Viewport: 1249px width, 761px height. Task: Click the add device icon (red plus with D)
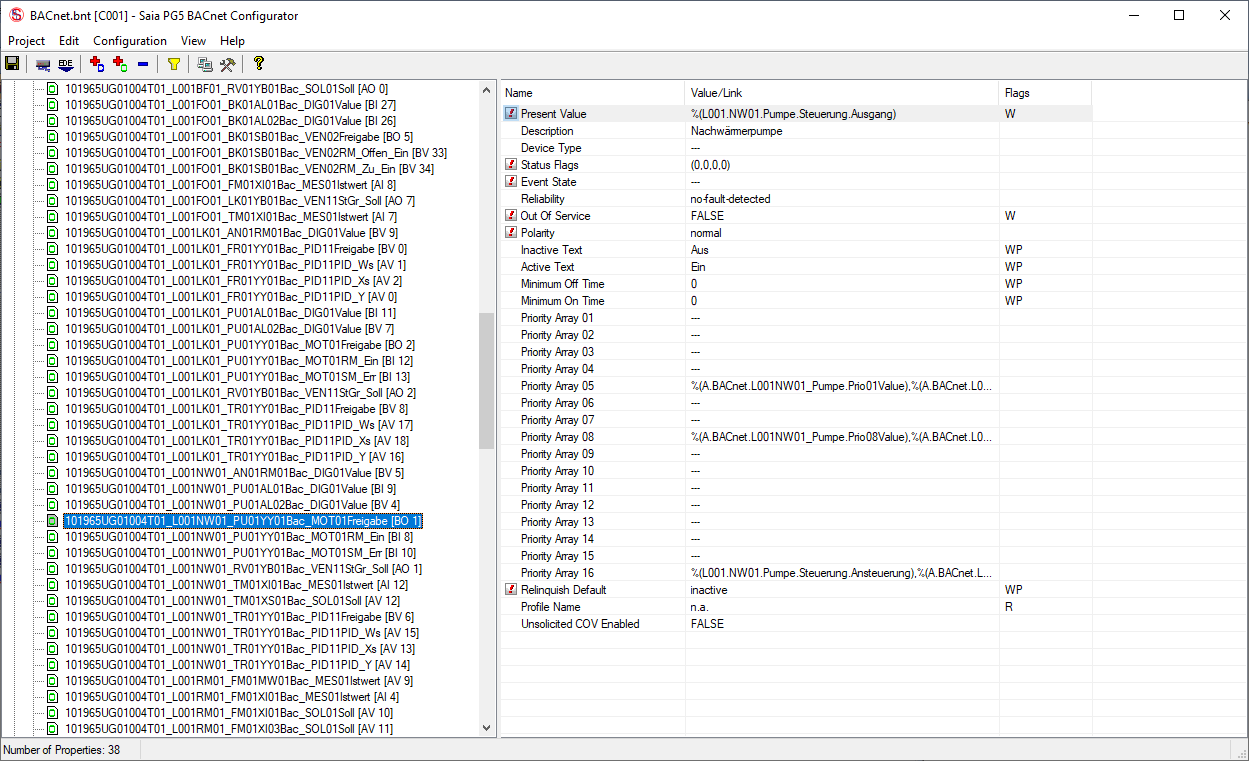click(x=97, y=64)
